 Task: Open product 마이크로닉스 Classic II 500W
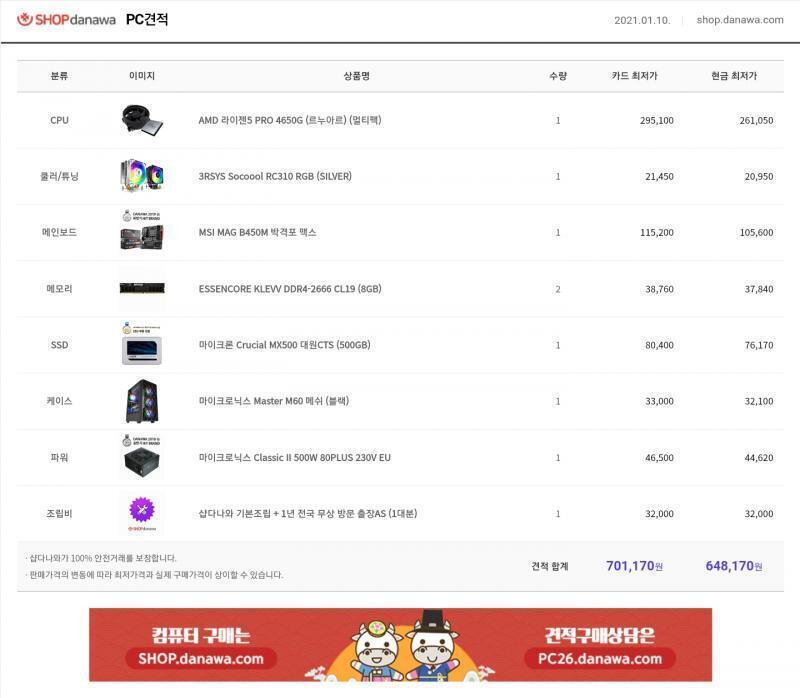pos(294,458)
